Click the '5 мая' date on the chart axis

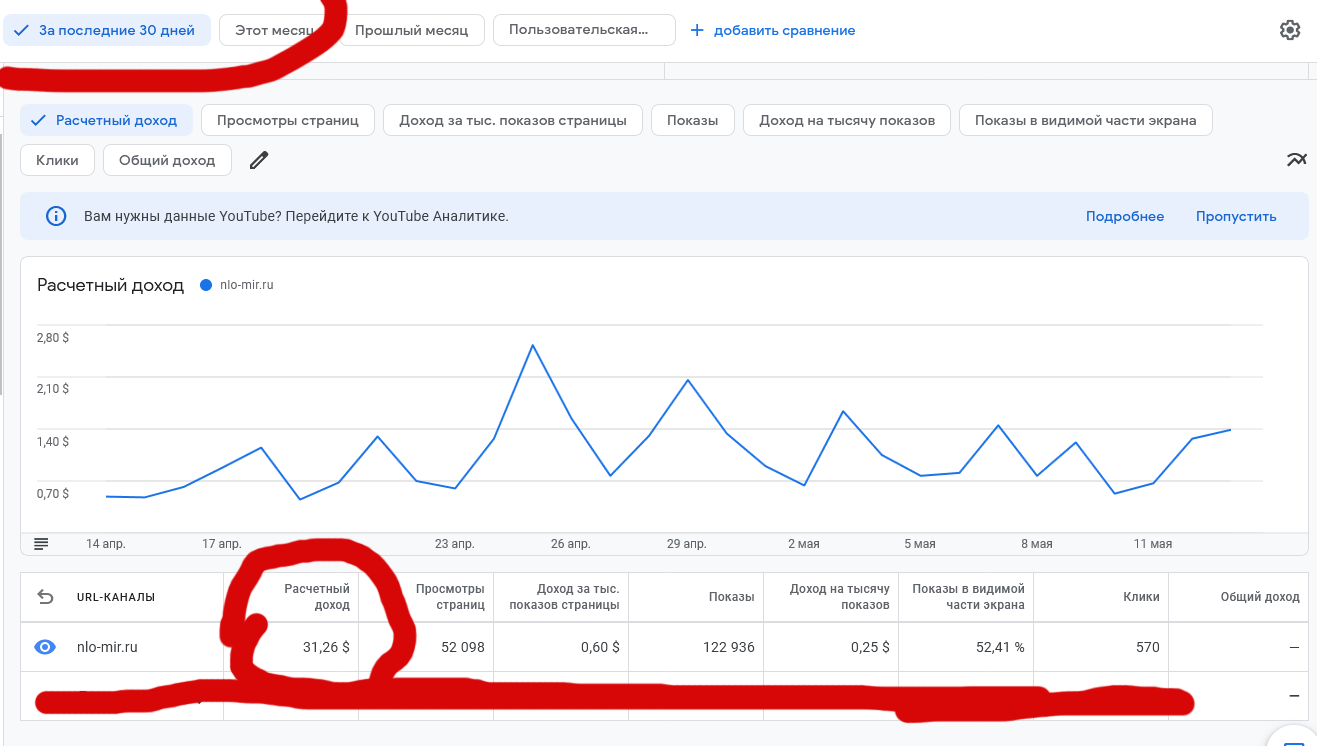[x=920, y=544]
